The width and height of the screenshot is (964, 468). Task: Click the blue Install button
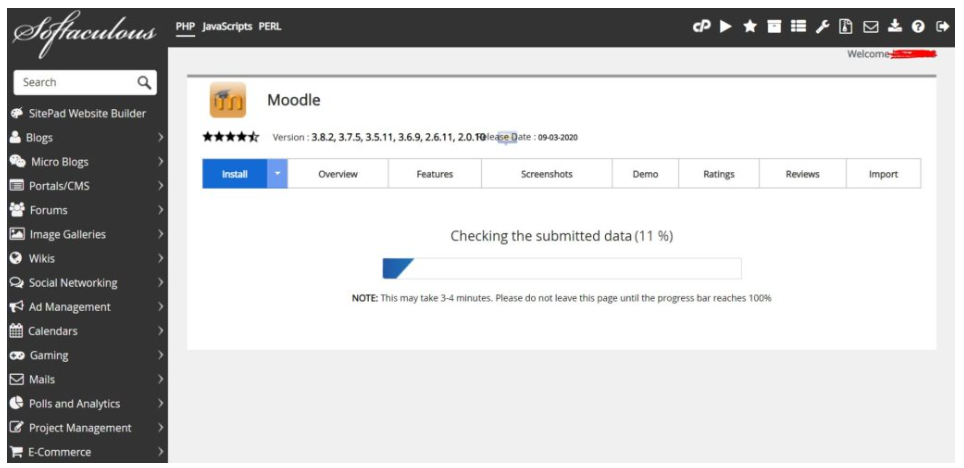point(235,174)
